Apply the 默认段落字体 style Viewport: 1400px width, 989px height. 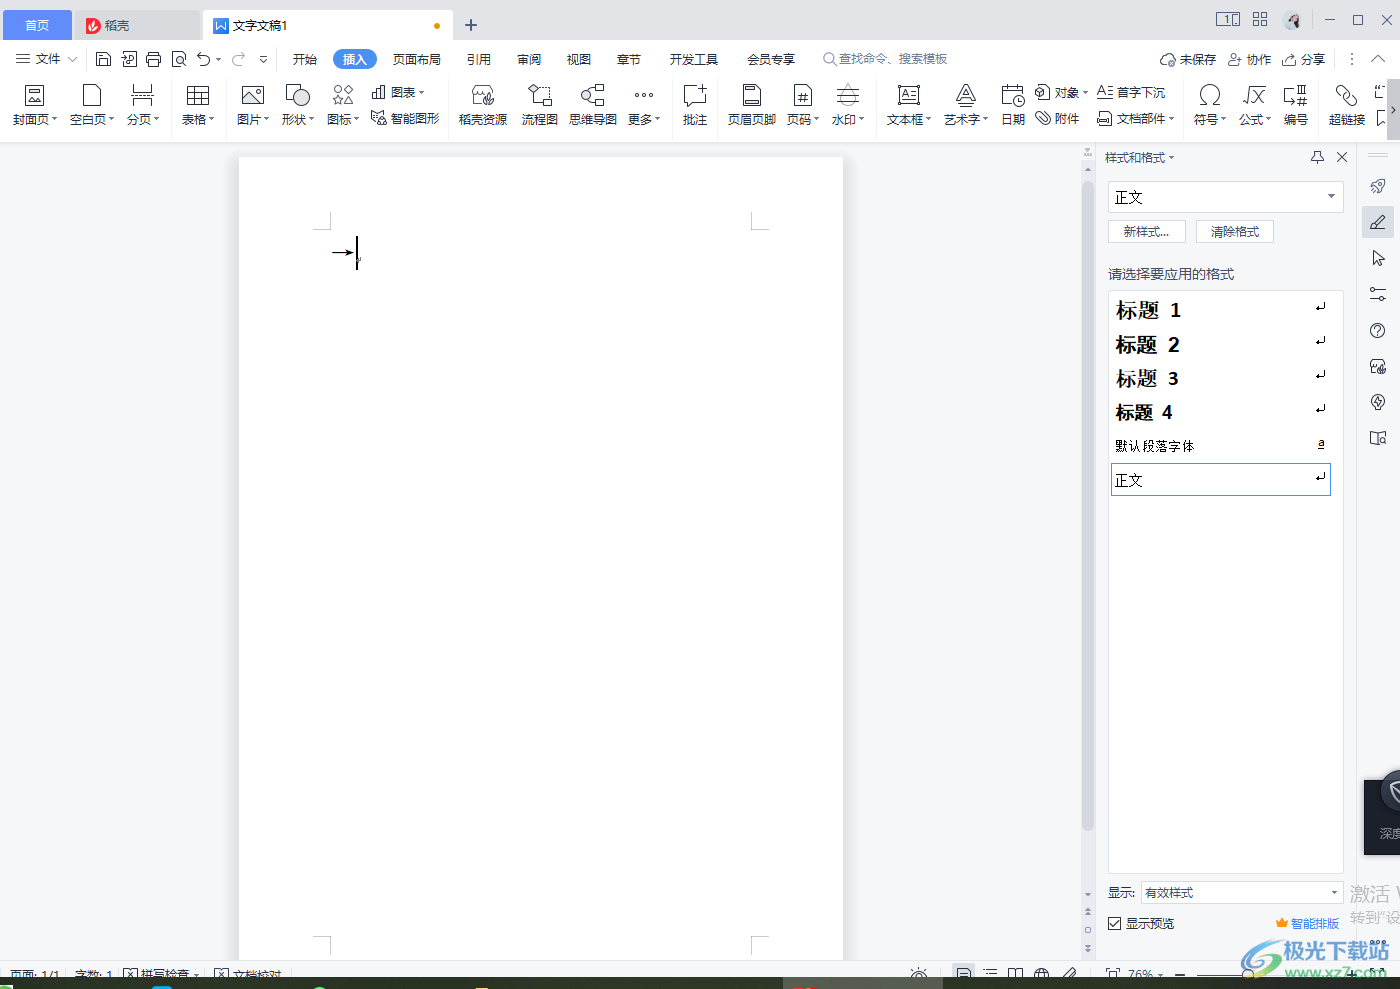1221,445
